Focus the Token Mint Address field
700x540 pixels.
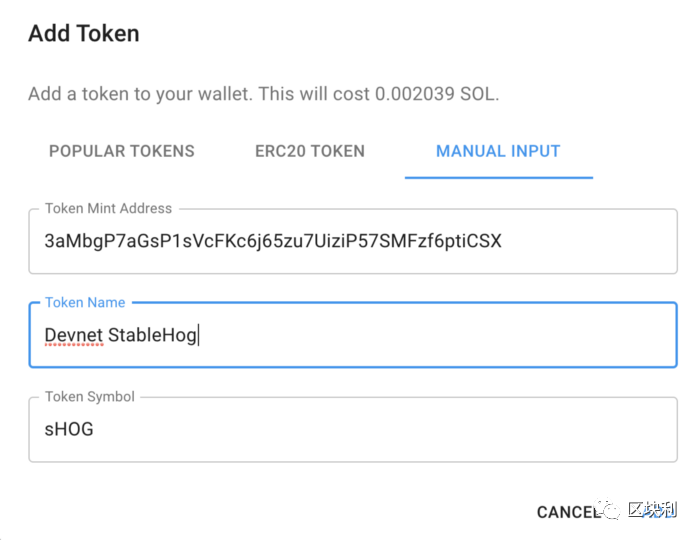coord(353,241)
